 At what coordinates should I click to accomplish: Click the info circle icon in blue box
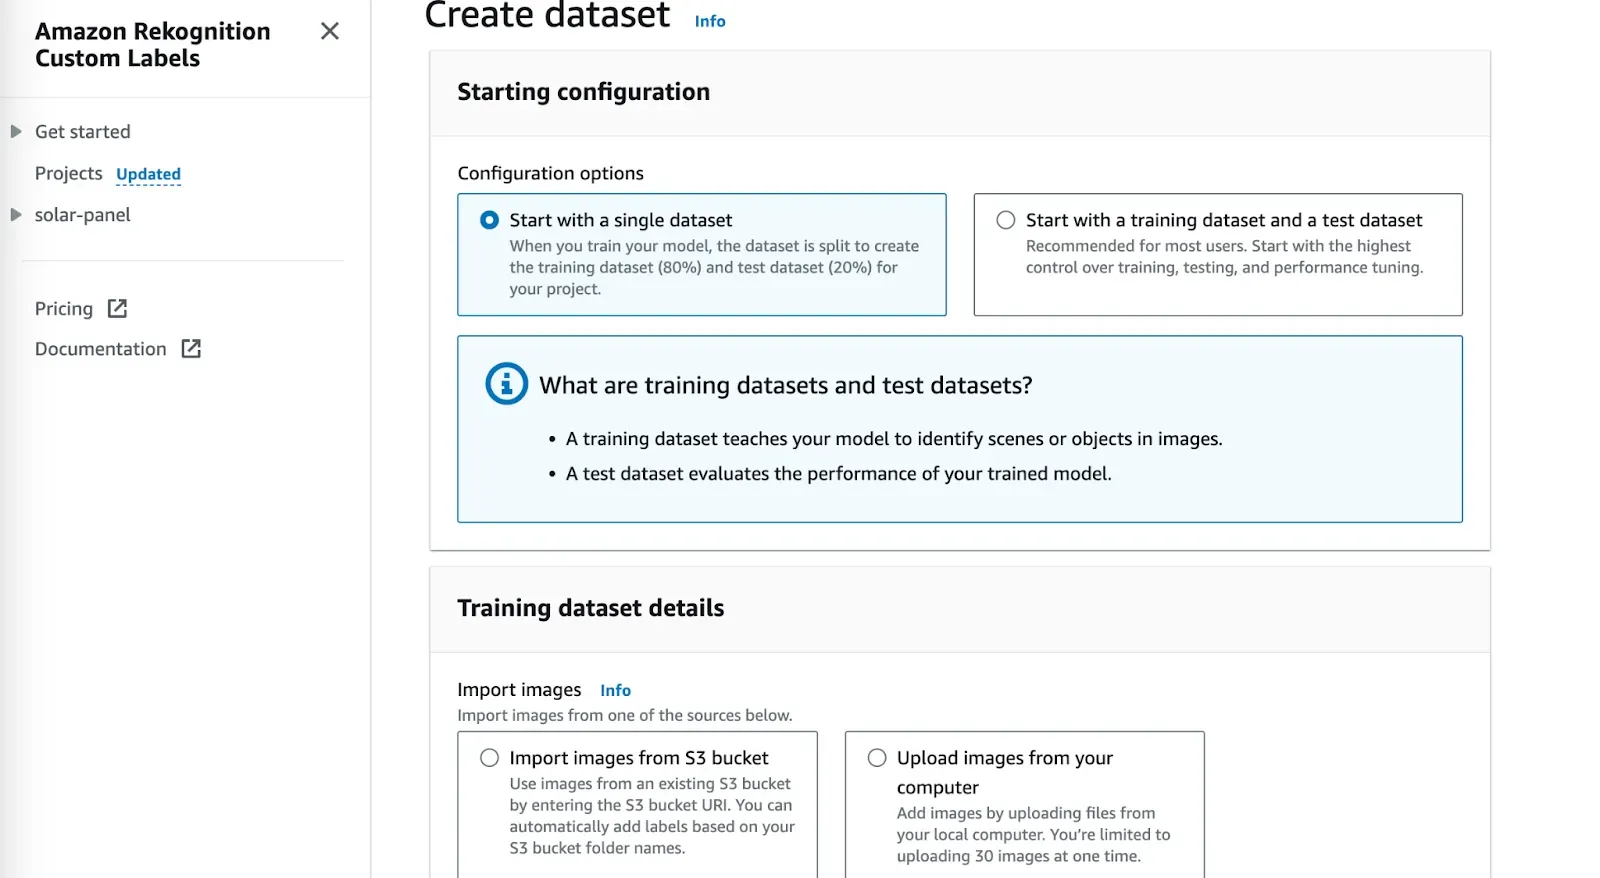pyautogui.click(x=506, y=383)
